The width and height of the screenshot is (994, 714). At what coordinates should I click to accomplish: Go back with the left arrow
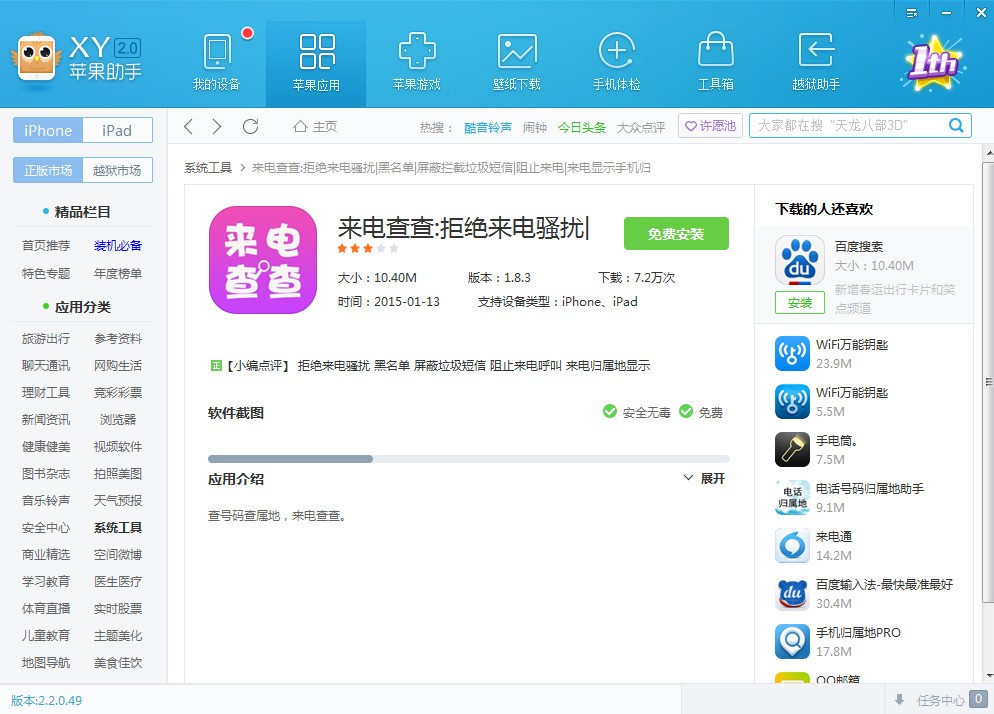coord(188,126)
